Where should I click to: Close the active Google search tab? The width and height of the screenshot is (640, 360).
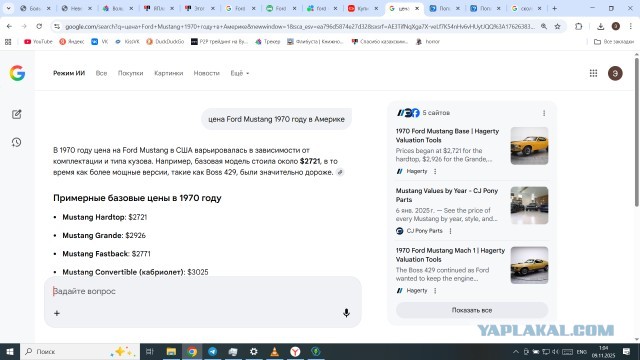pos(417,8)
